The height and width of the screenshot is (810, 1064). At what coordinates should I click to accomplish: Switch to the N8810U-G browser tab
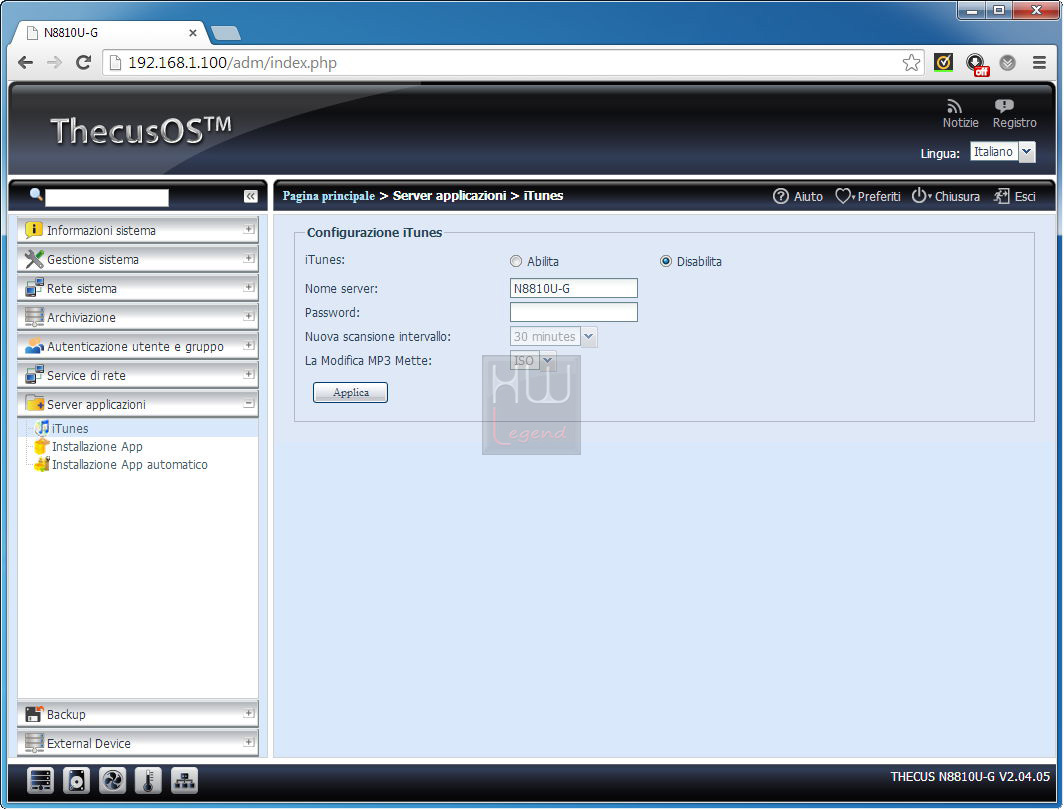pos(109,33)
